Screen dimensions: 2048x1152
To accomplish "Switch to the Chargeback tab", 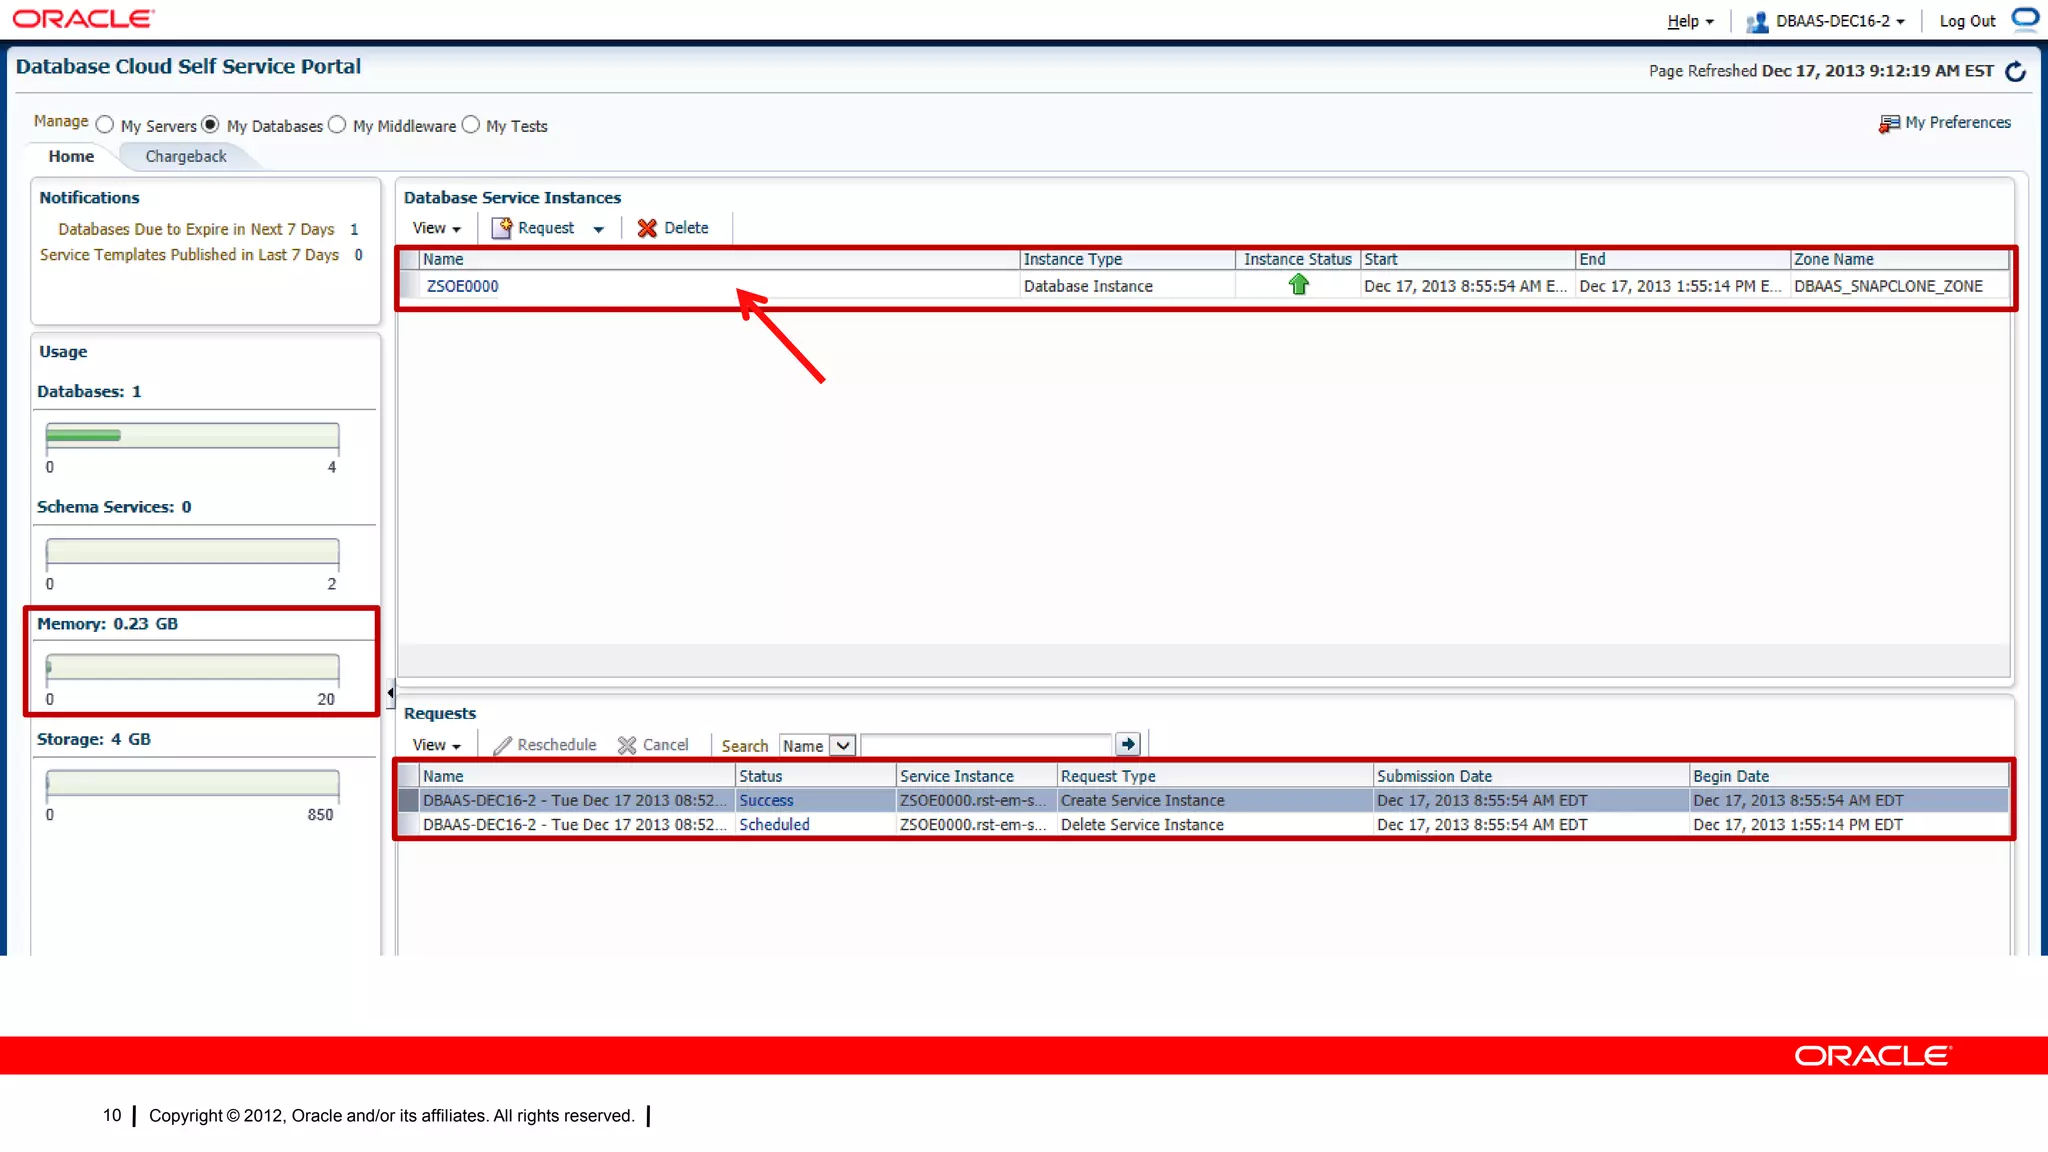I will pos(186,156).
